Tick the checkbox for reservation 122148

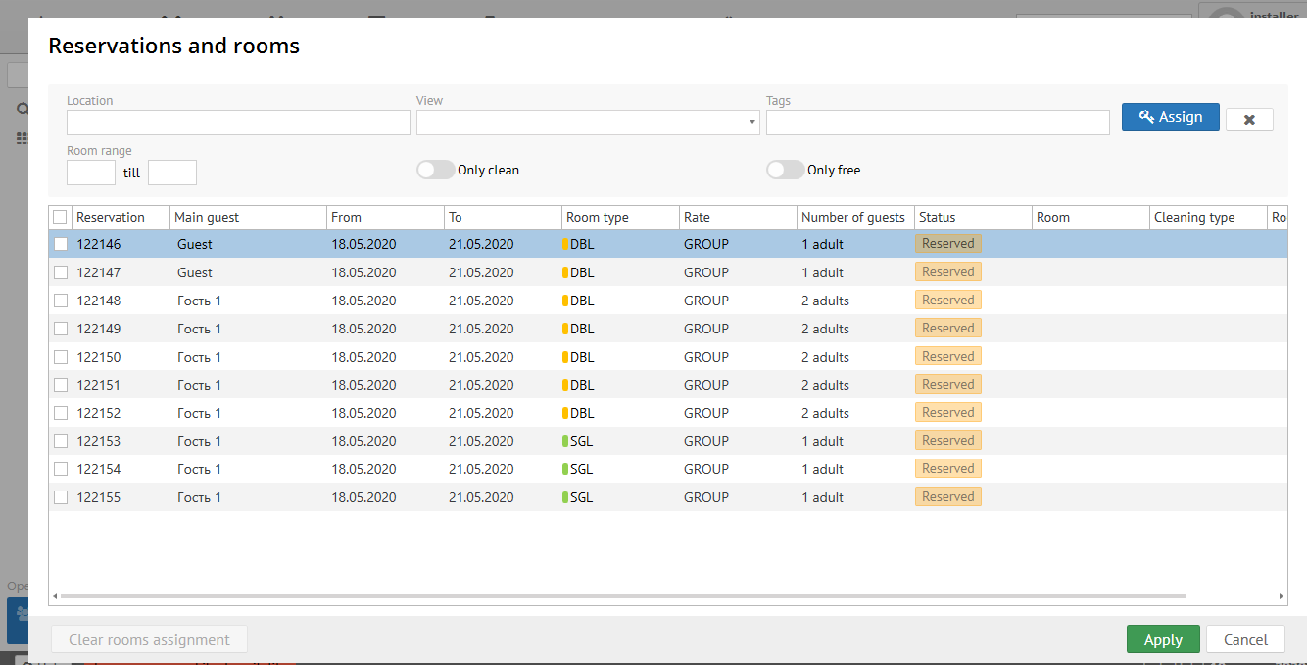click(61, 300)
